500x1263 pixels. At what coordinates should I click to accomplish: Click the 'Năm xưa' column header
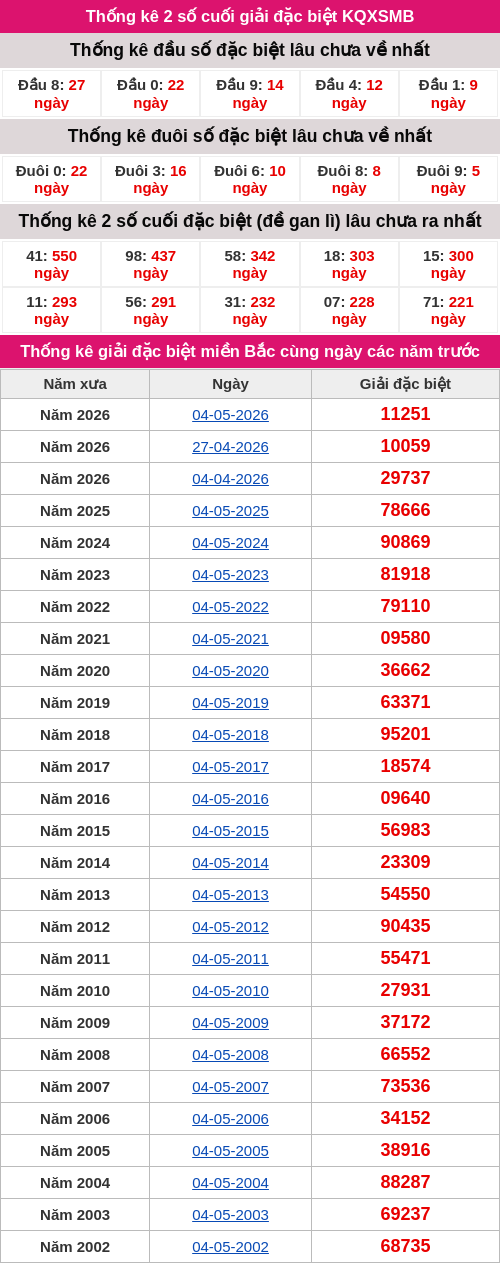click(75, 384)
